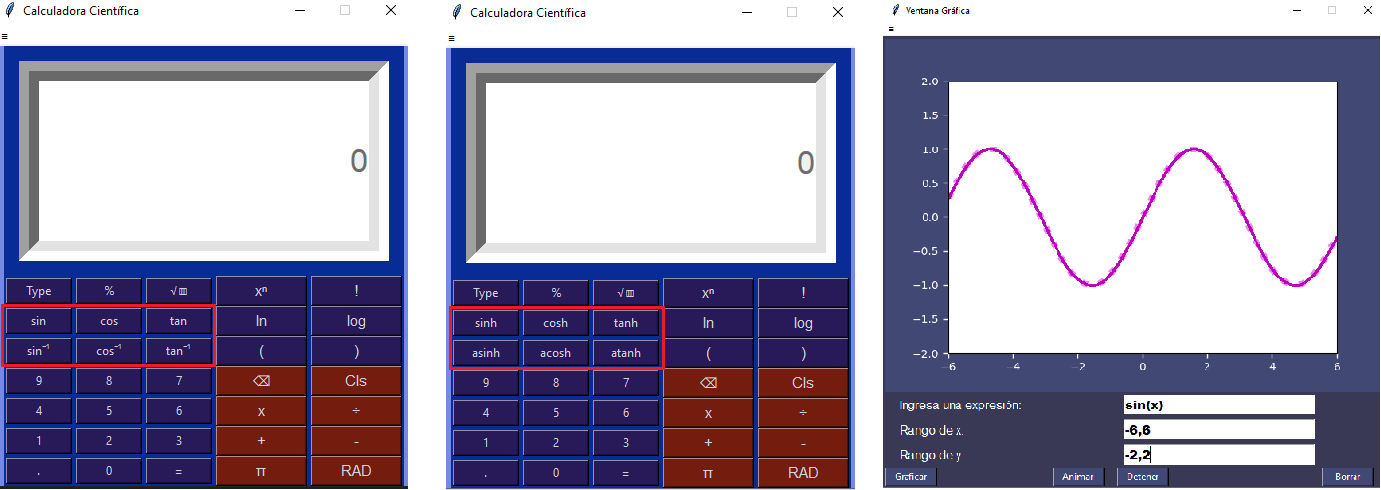Click the atanh button
Image resolution: width=1381 pixels, height=490 pixels.
click(x=626, y=353)
